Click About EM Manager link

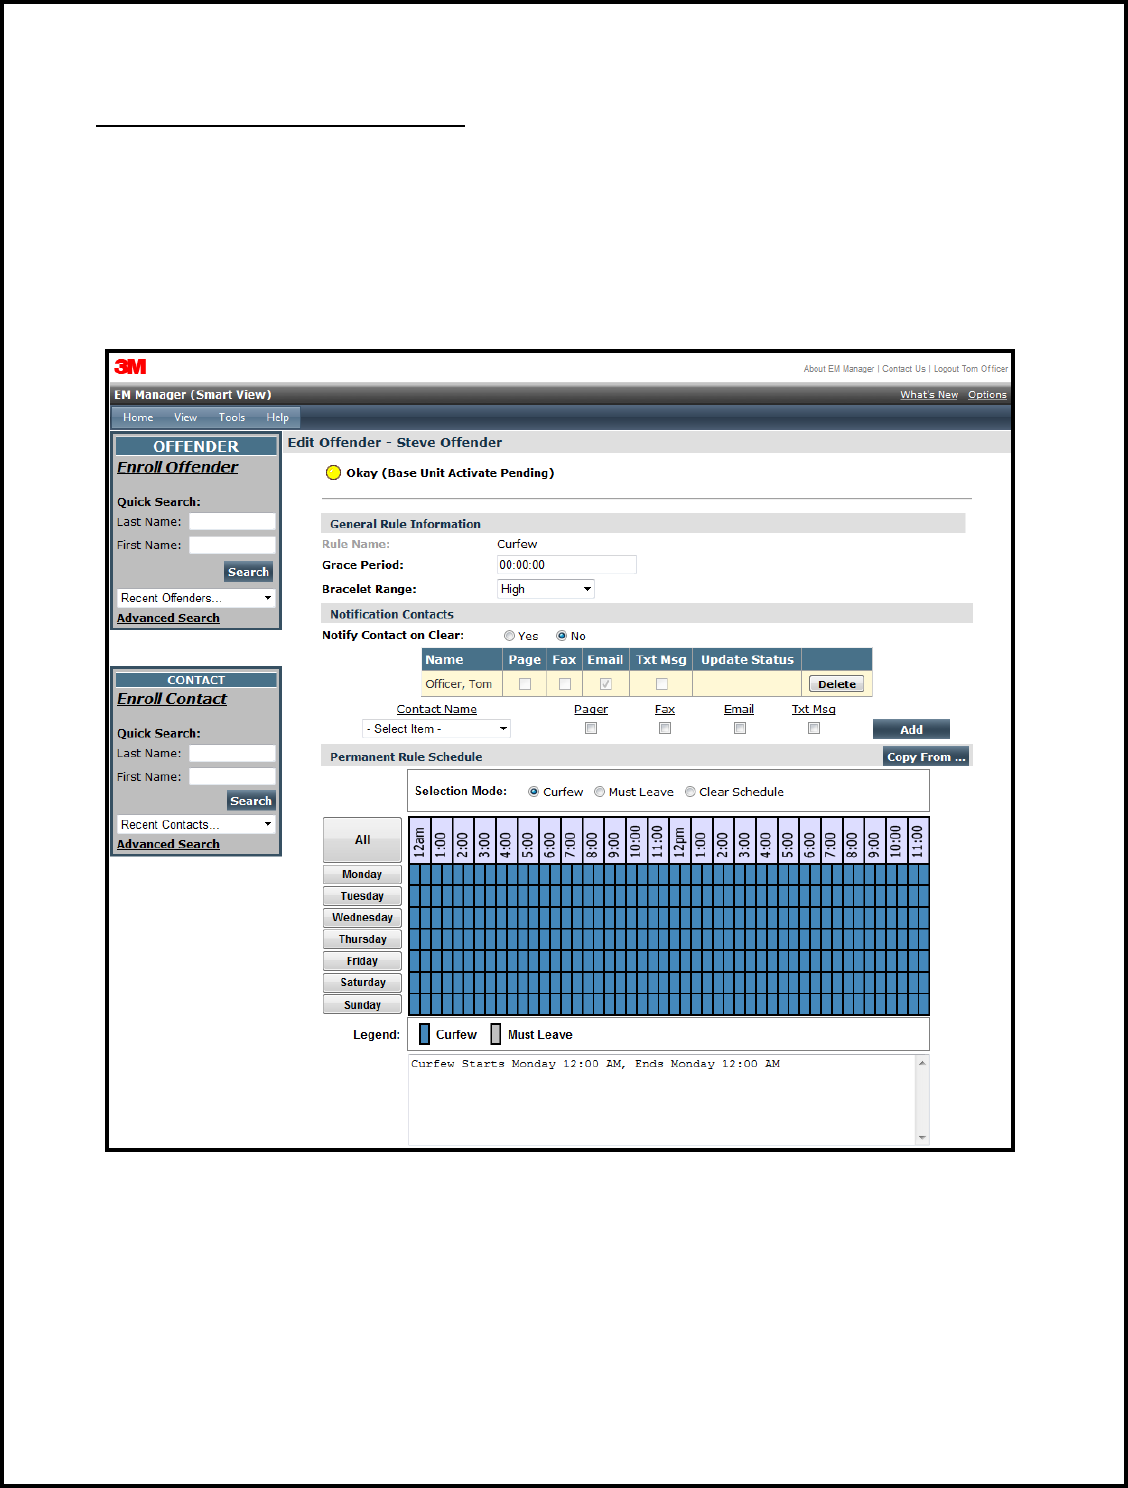[839, 369]
